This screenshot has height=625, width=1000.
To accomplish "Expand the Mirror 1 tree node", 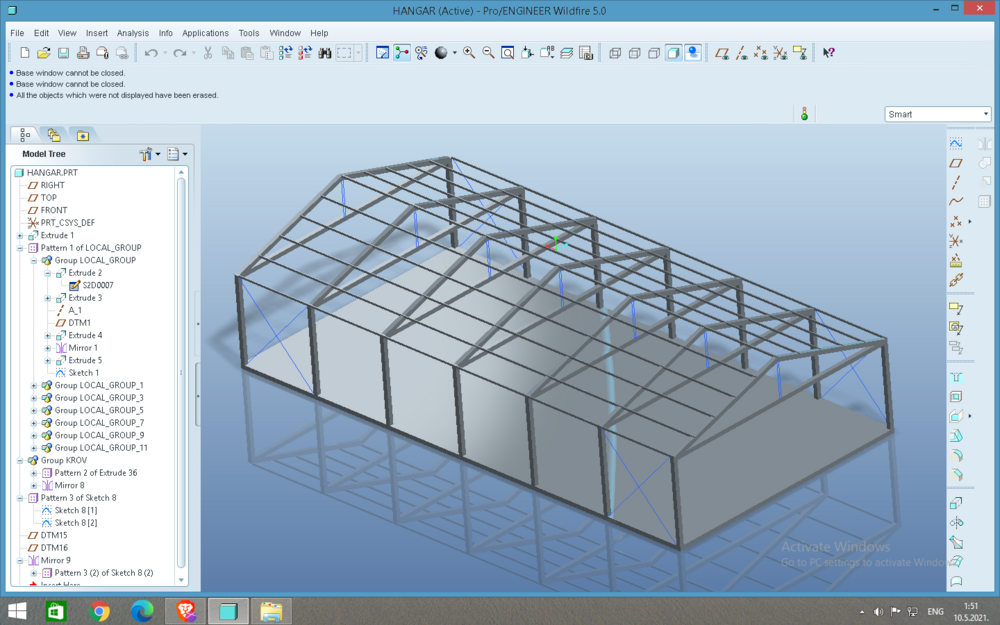I will [48, 348].
